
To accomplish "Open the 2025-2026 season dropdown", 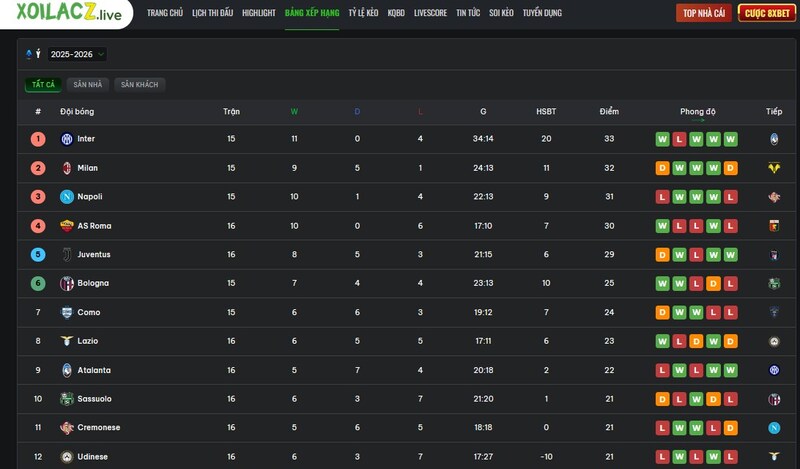I will click(x=77, y=54).
